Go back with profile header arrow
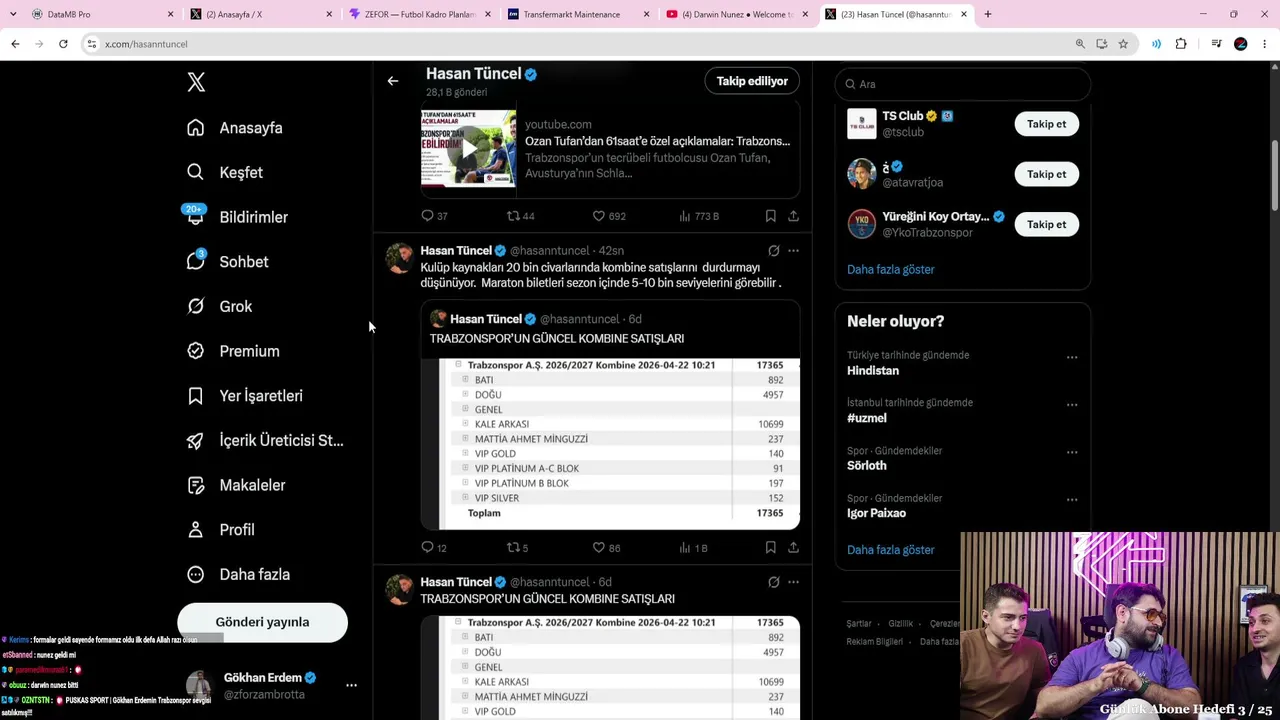Image resolution: width=1280 pixels, height=720 pixels. tap(393, 81)
